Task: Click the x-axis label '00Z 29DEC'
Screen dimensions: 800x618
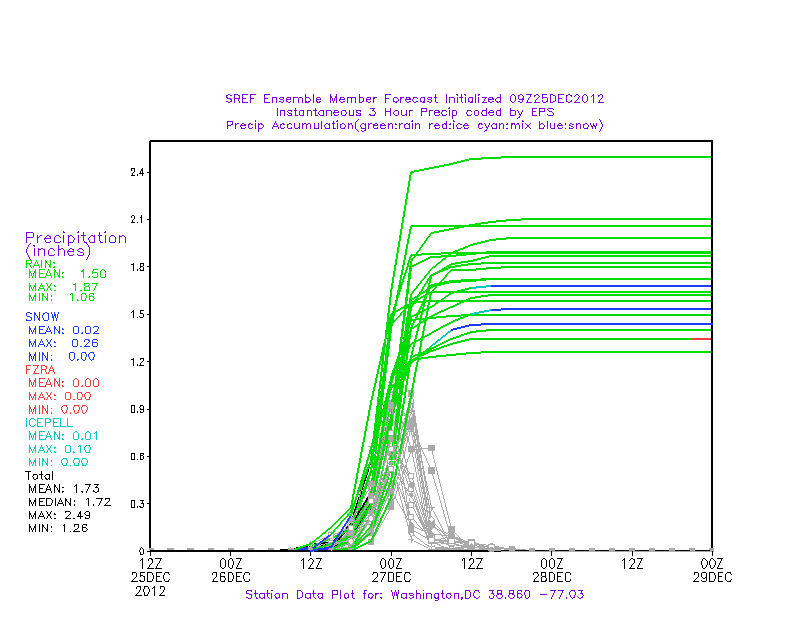Action: (712, 571)
